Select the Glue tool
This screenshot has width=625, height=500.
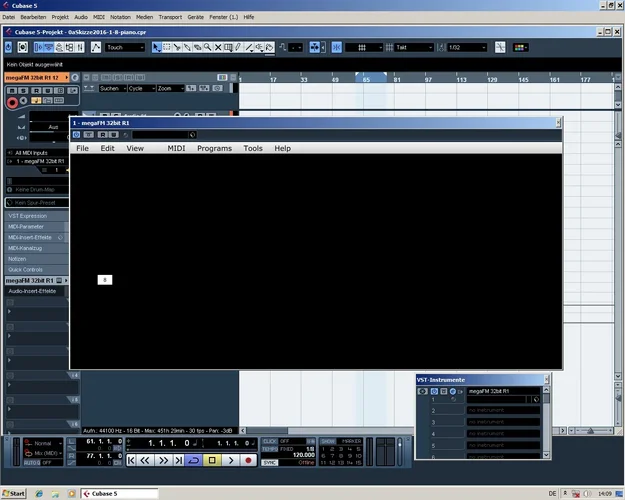187,47
